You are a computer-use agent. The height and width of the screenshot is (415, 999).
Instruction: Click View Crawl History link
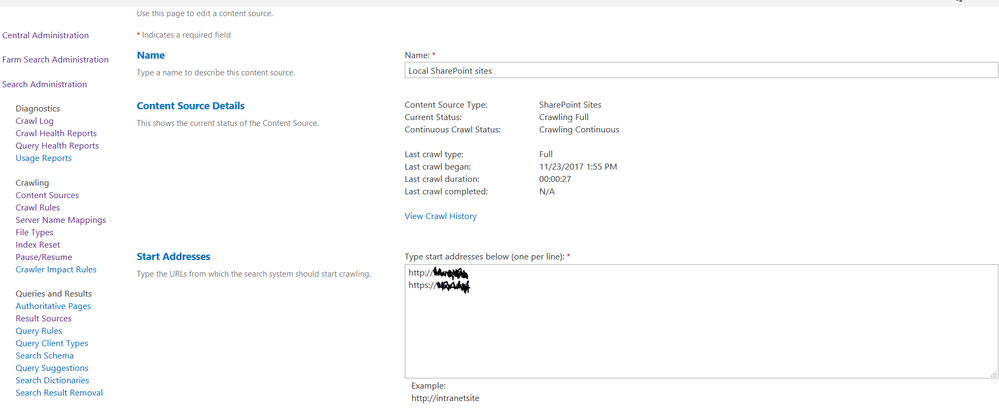(x=440, y=216)
